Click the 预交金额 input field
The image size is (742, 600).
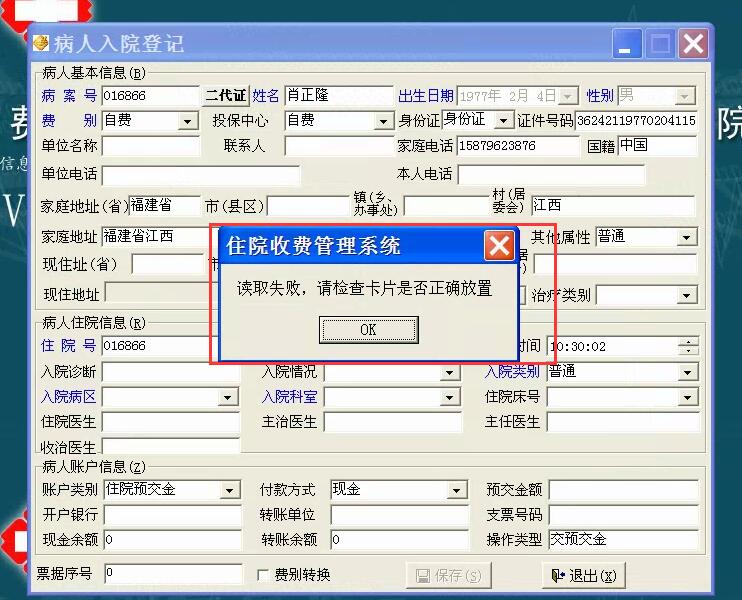pos(624,490)
